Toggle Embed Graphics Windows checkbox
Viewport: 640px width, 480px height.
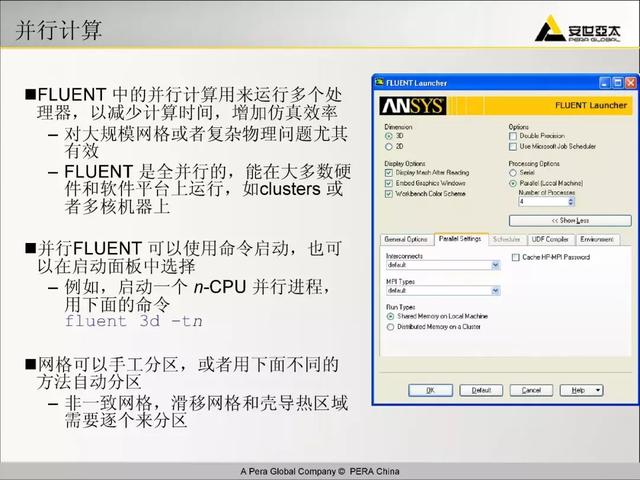(389, 184)
